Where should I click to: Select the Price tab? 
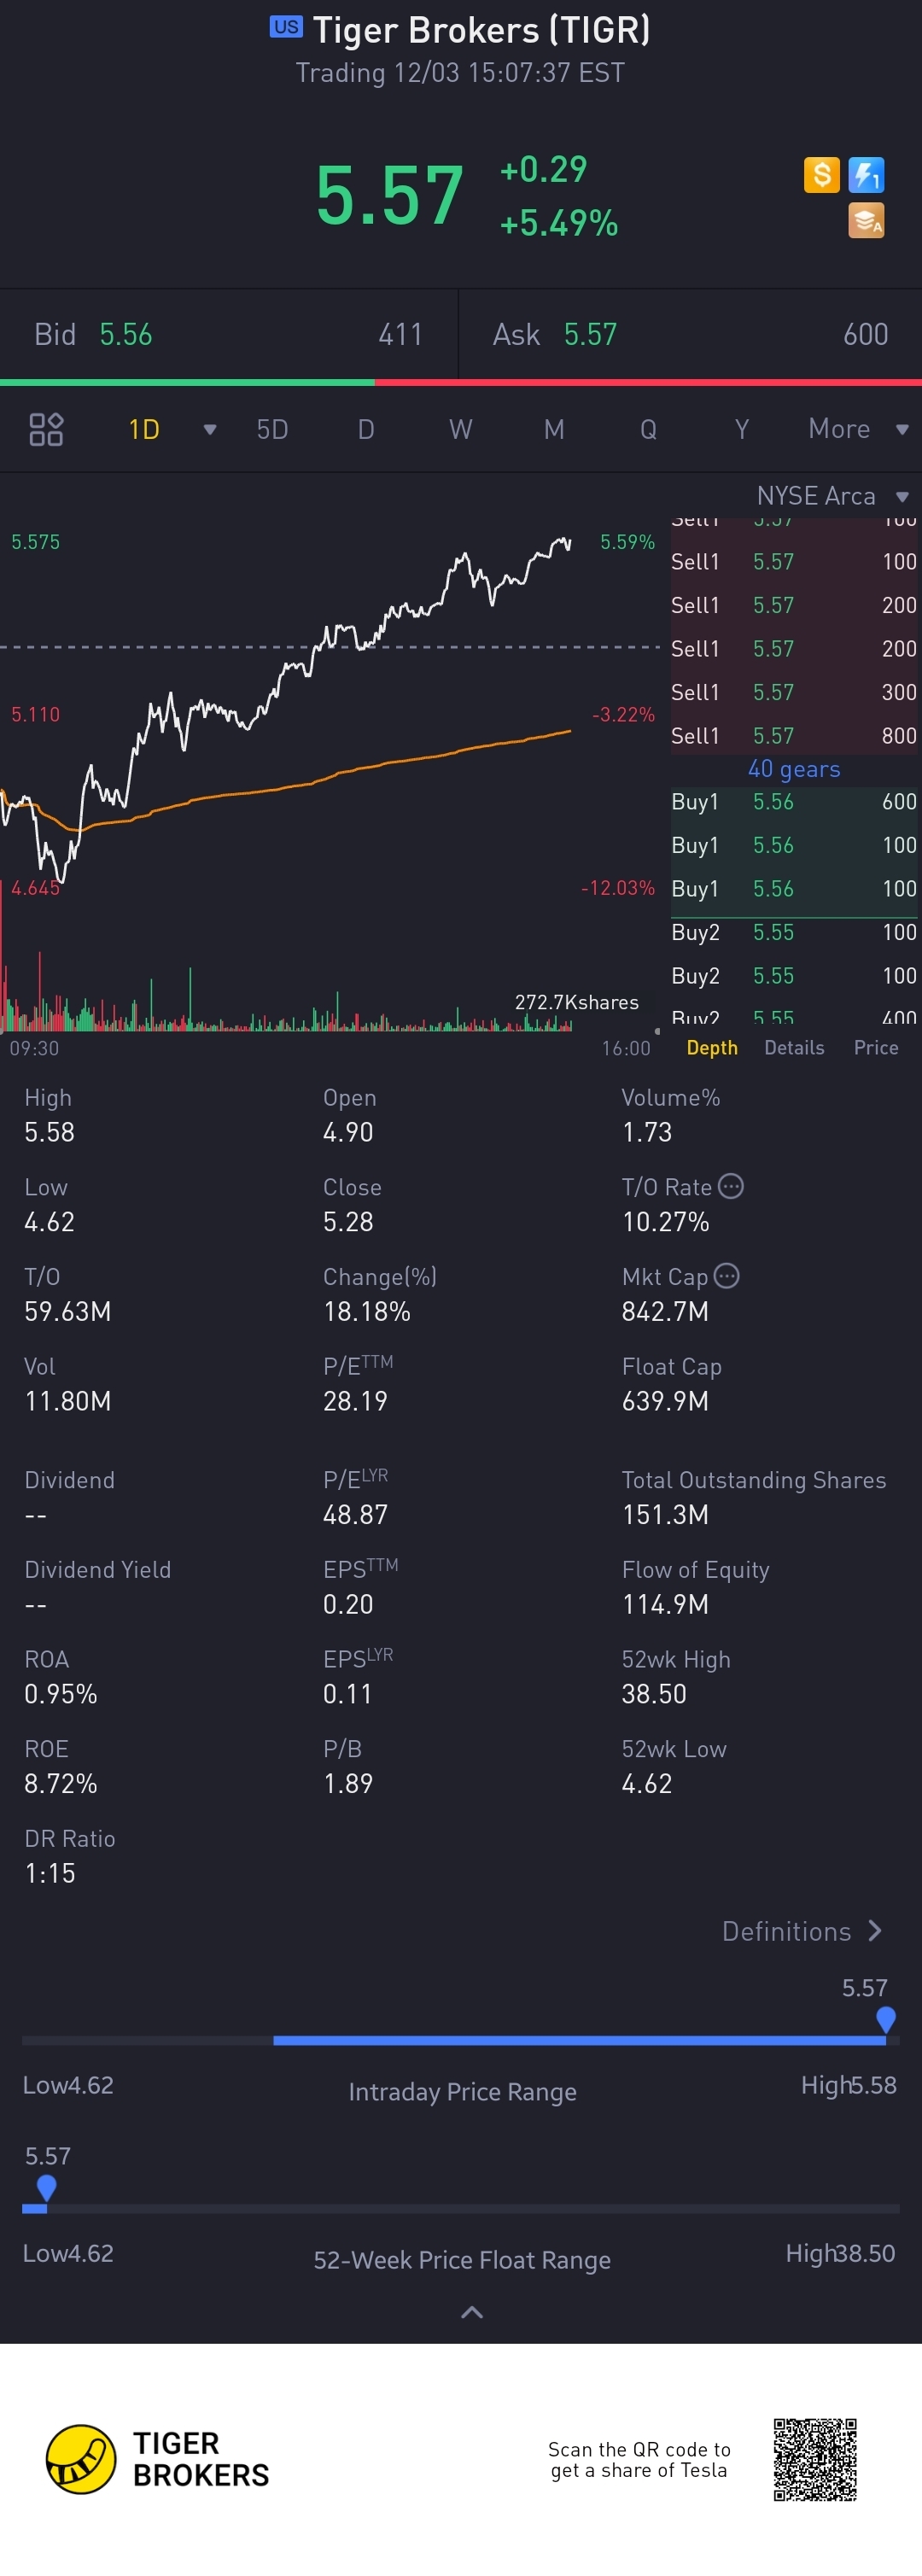click(x=876, y=1047)
